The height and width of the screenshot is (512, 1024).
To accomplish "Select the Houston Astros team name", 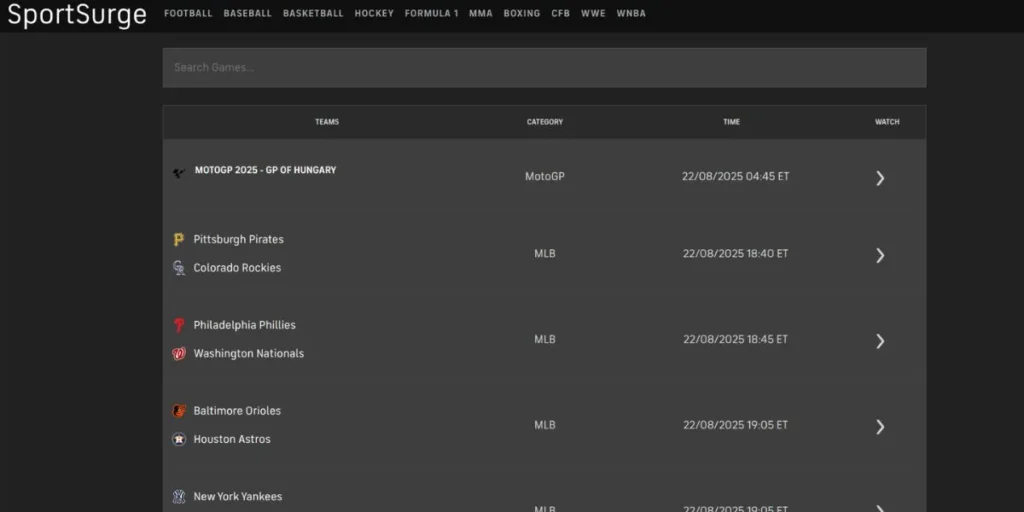I will [x=232, y=439].
